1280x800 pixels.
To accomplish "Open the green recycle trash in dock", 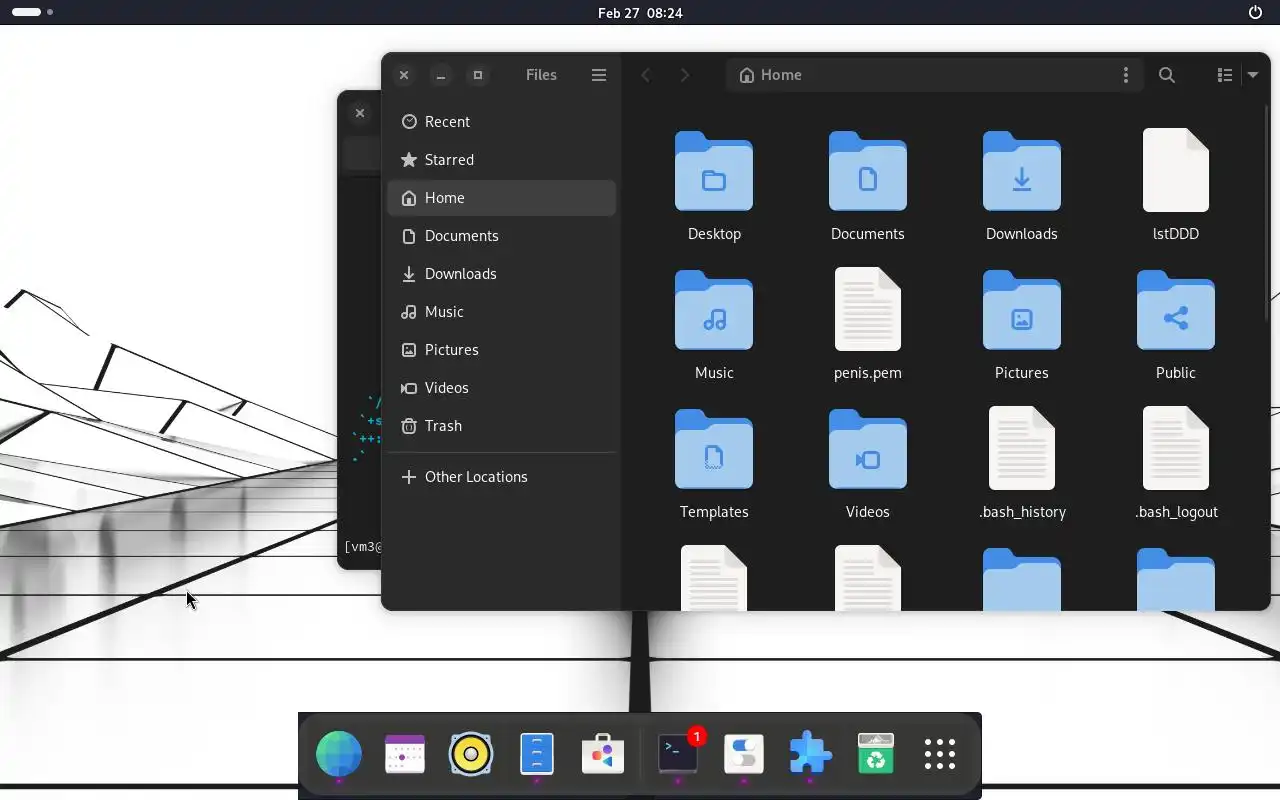I will coord(876,754).
